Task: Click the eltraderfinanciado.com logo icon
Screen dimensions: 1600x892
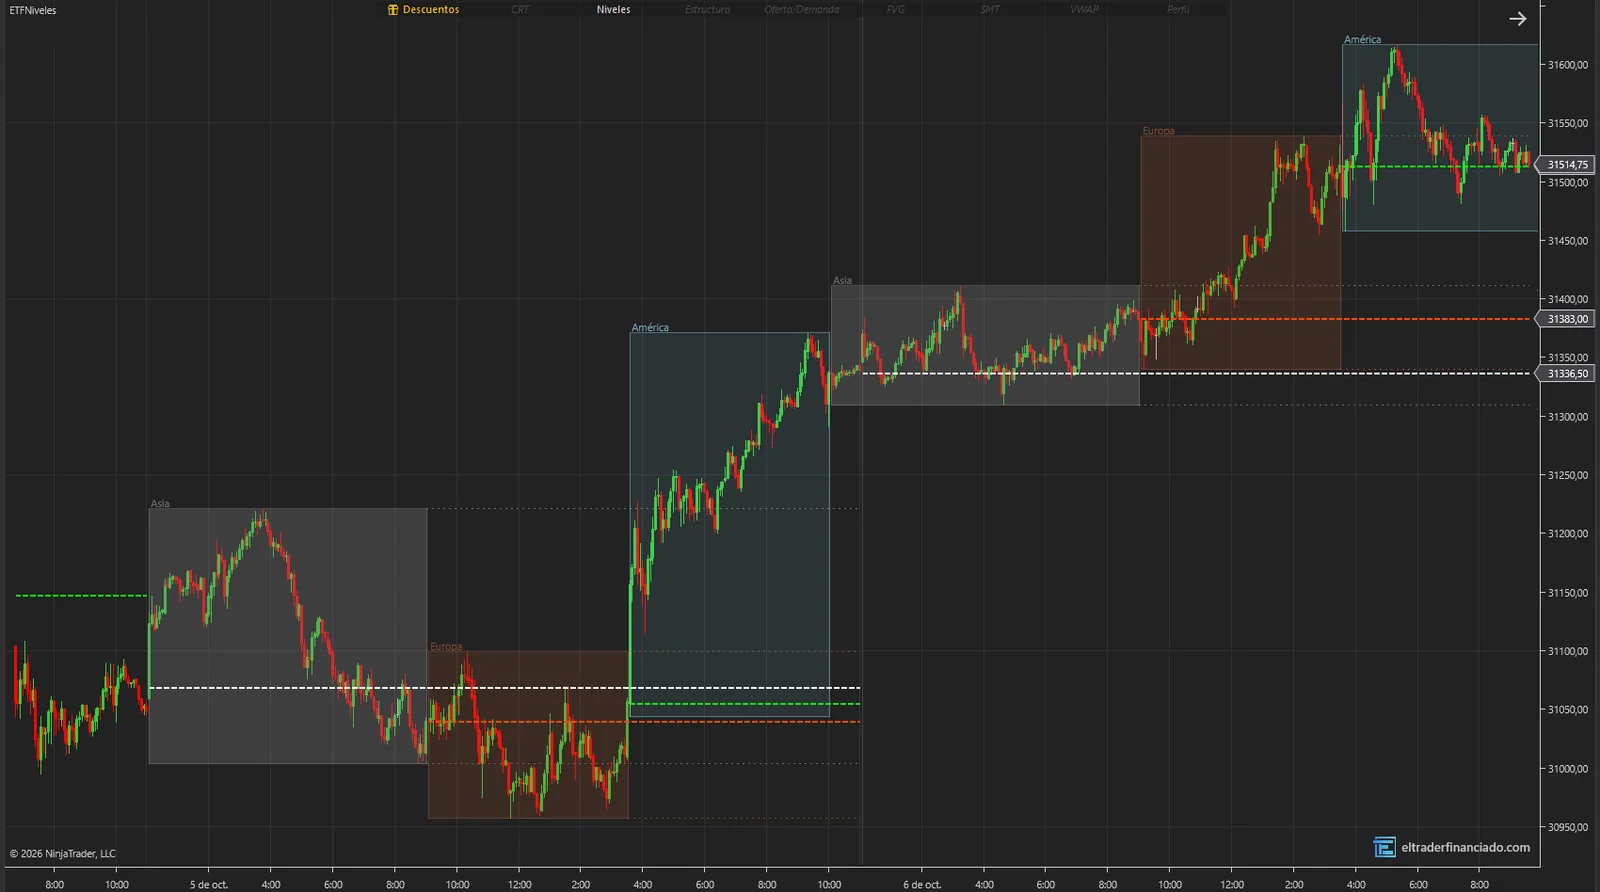Action: click(1384, 847)
